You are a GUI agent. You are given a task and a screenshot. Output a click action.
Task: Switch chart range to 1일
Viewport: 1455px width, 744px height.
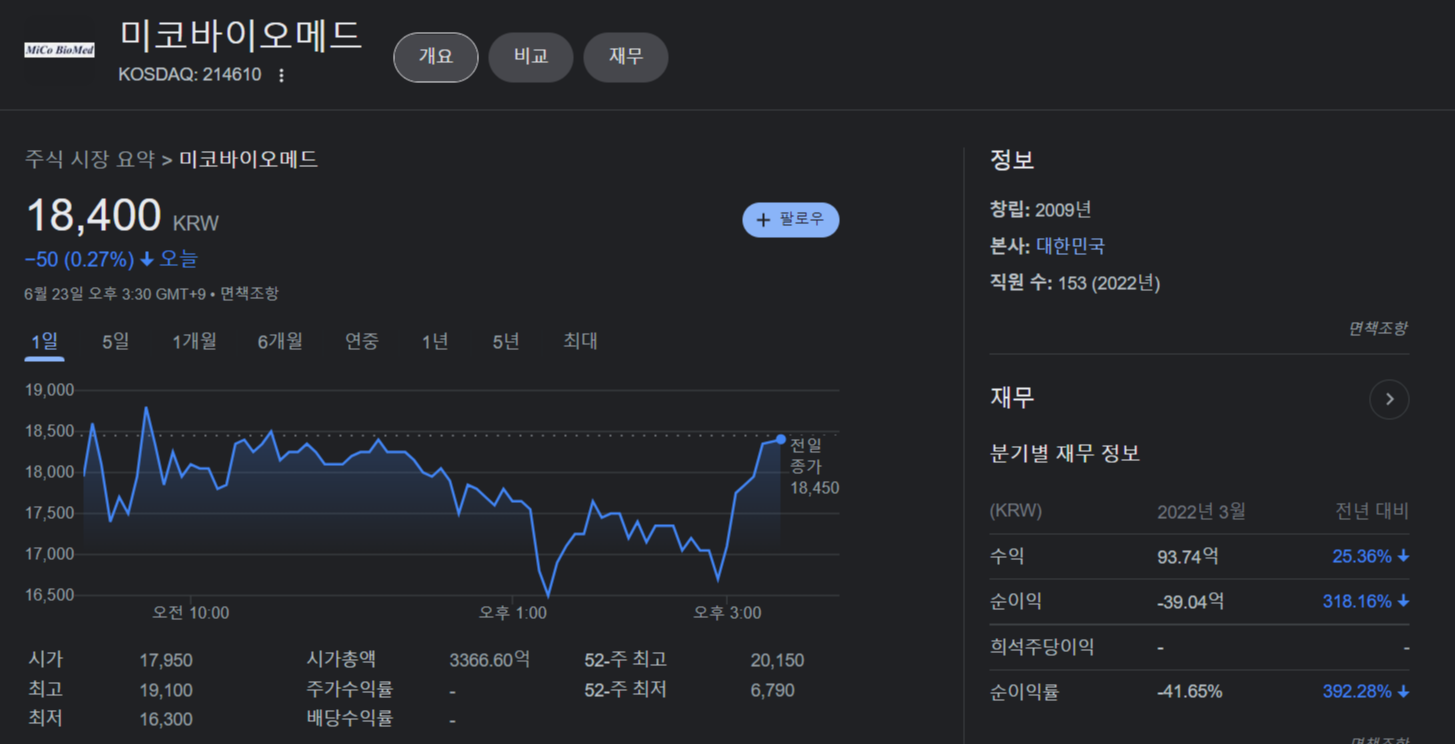click(45, 342)
